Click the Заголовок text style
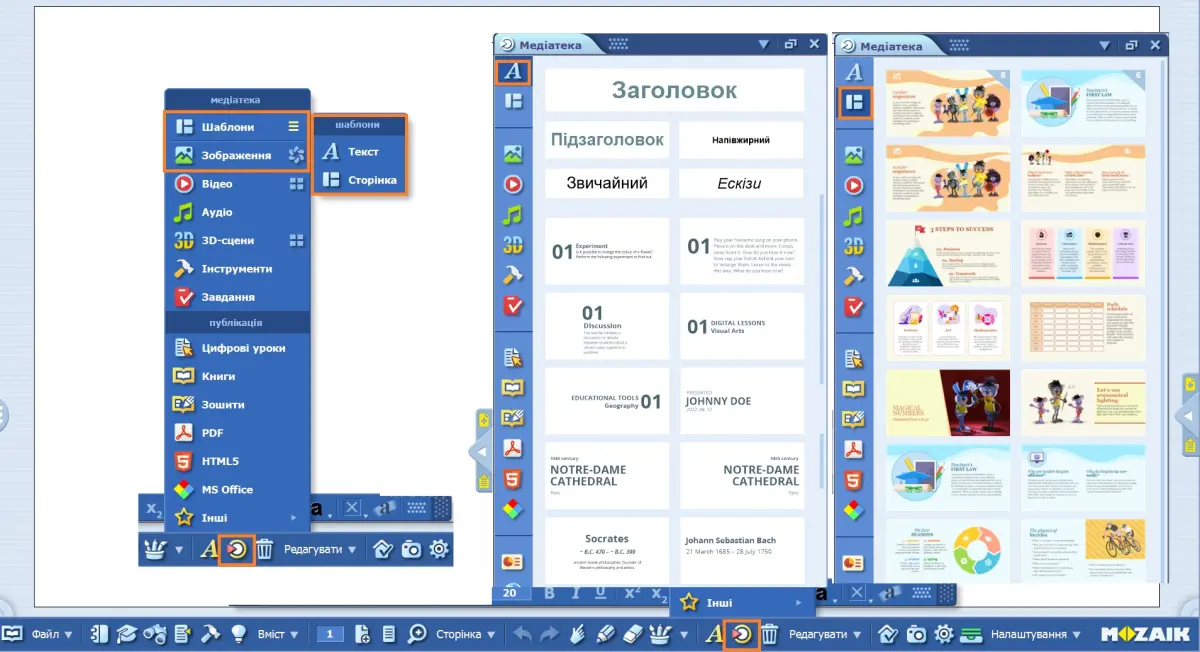The height and width of the screenshot is (652, 1200). 674,90
